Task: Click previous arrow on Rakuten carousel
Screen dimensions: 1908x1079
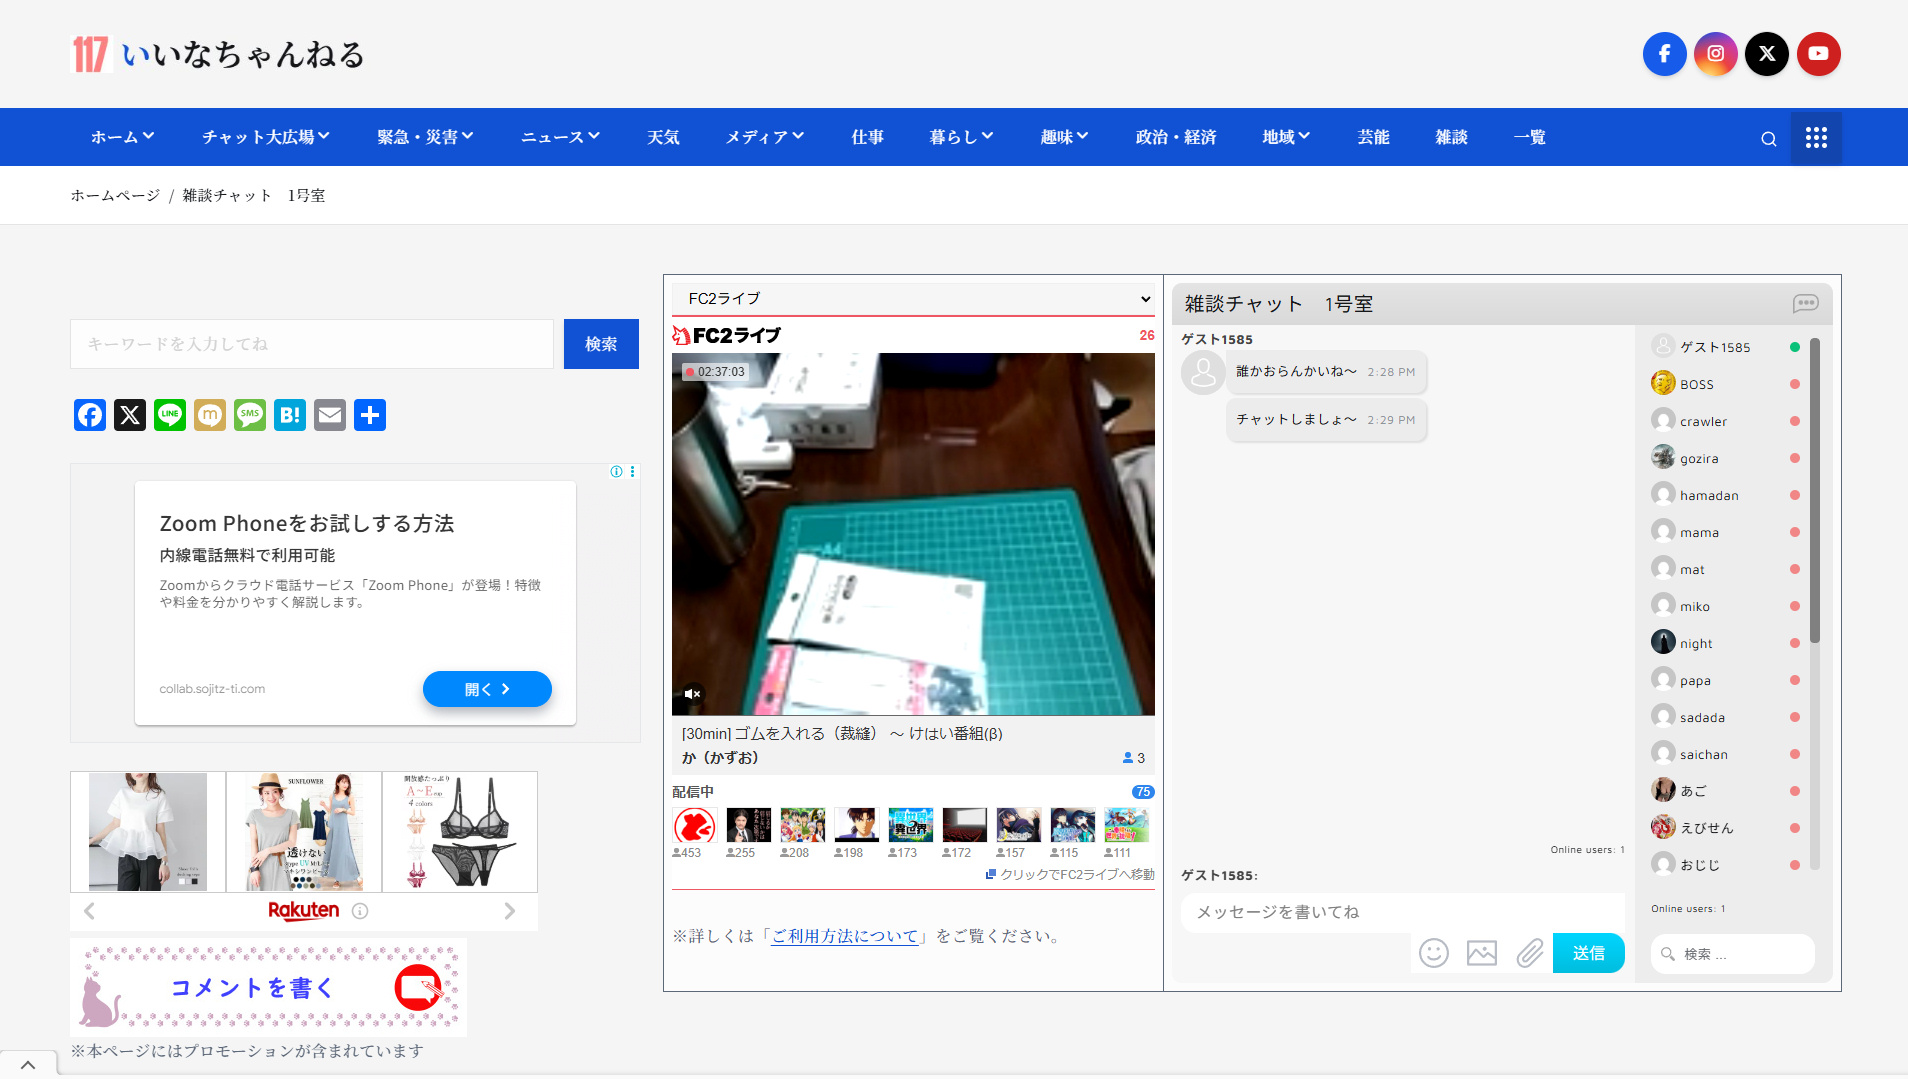Action: [89, 911]
